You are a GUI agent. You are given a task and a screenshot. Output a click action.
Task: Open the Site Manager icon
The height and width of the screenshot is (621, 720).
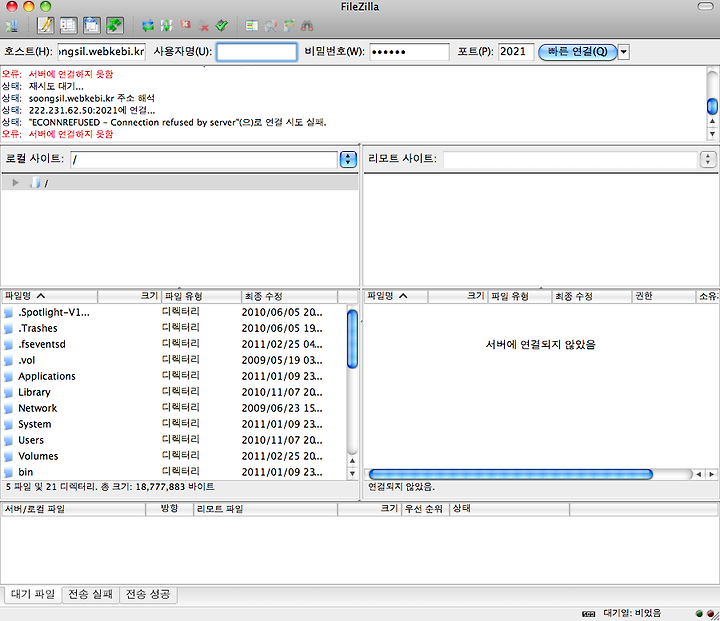click(x=11, y=26)
